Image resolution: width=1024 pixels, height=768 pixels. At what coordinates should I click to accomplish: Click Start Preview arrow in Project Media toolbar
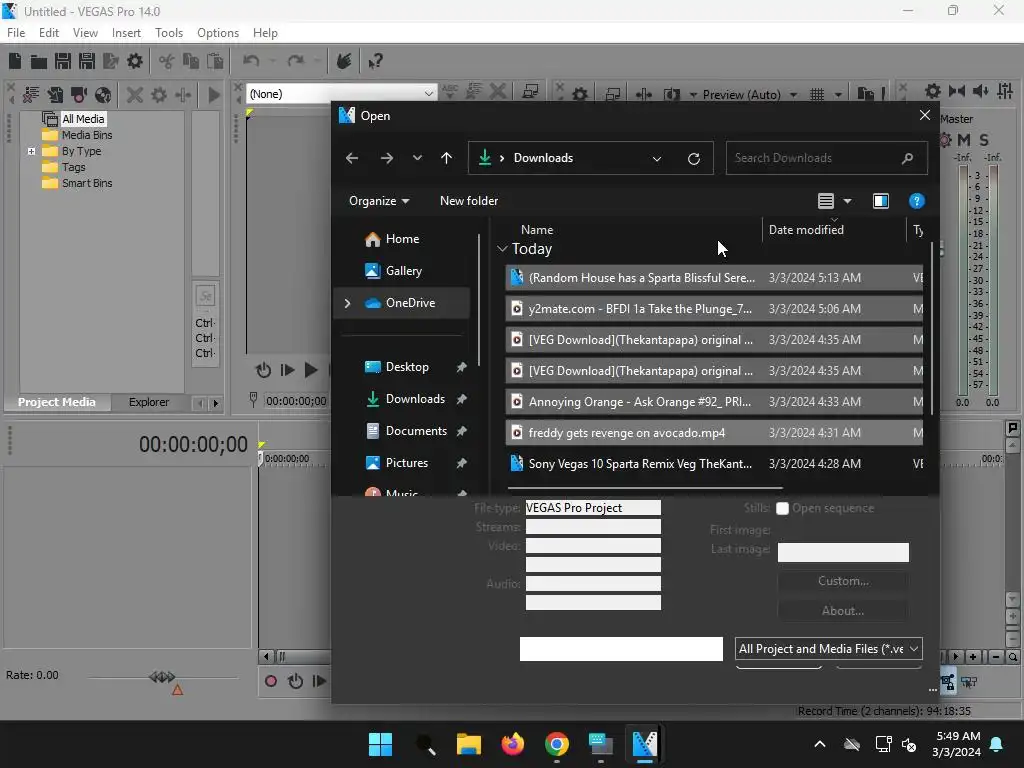point(214,95)
